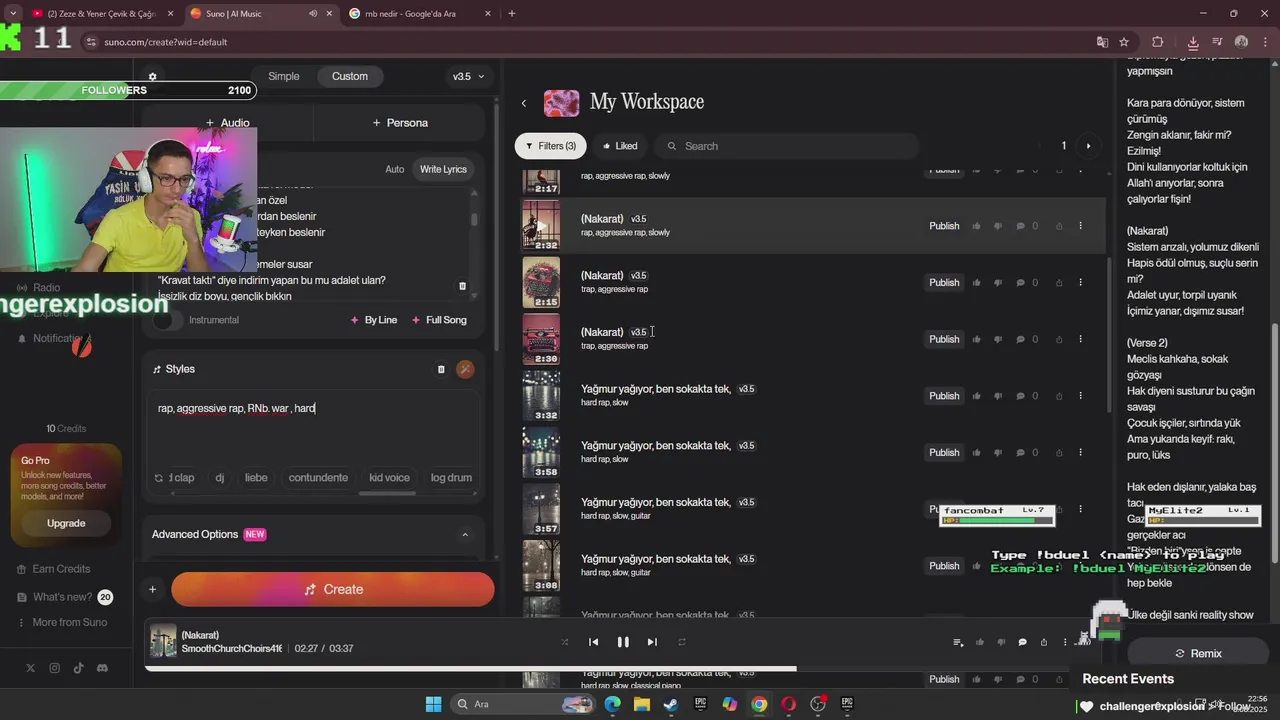The width and height of the screenshot is (1280, 720).
Task: Open More from Suno menu
Action: click(62, 622)
